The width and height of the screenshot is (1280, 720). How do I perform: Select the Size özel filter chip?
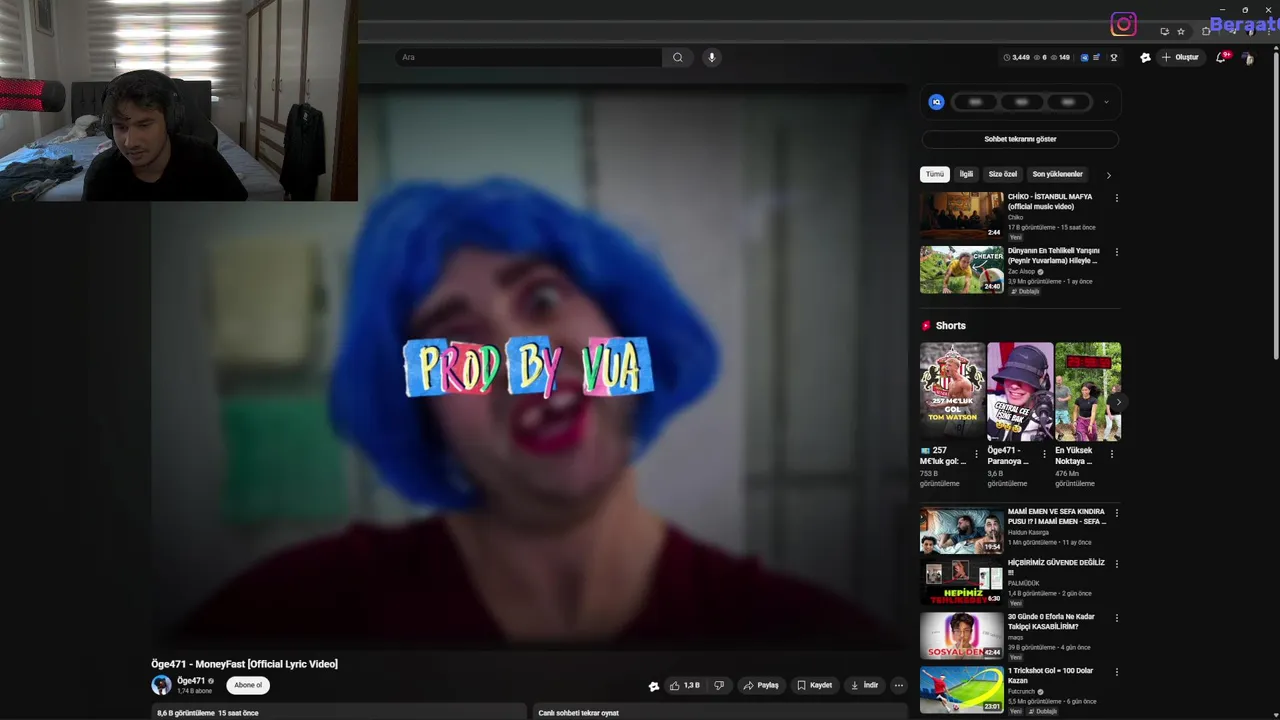pos(1002,174)
